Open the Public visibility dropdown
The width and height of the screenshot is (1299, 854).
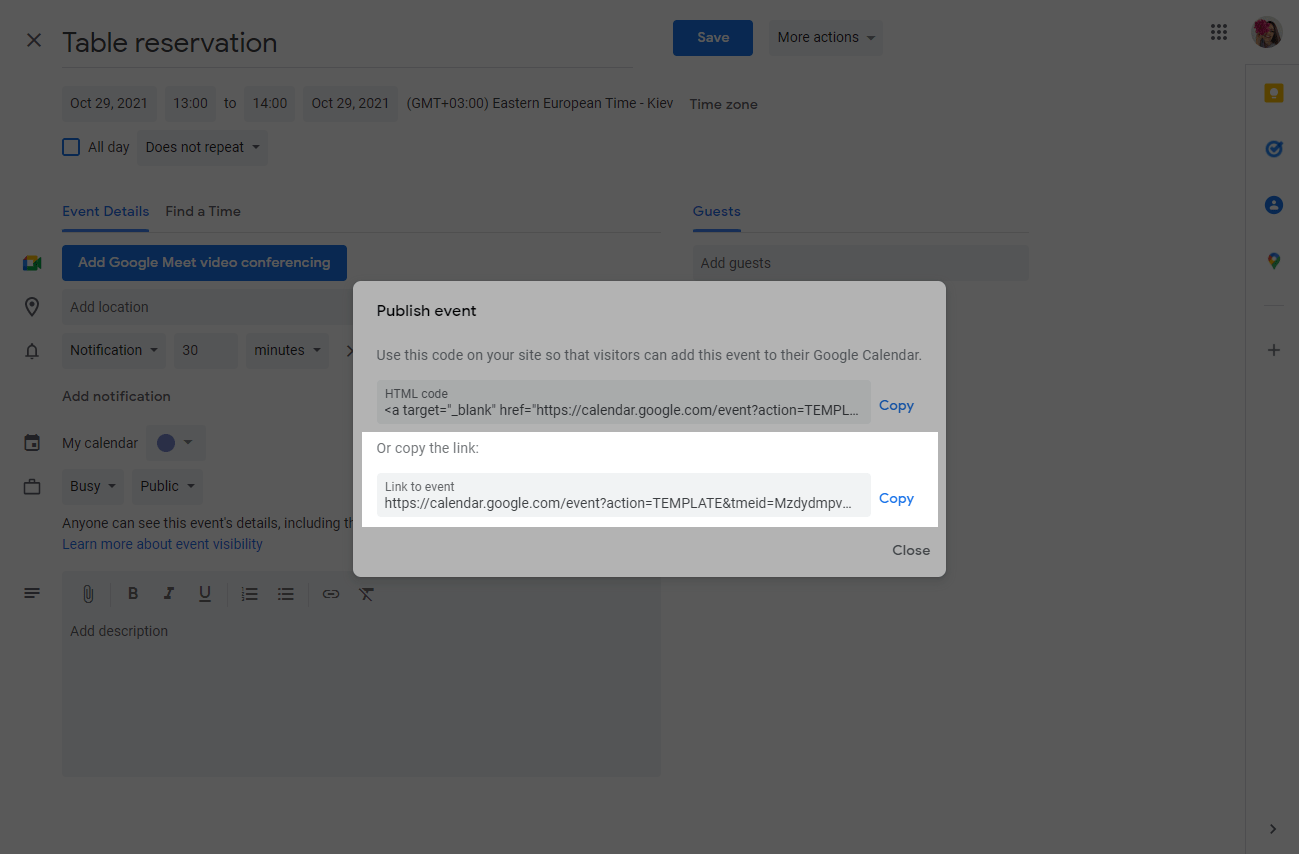click(x=168, y=486)
